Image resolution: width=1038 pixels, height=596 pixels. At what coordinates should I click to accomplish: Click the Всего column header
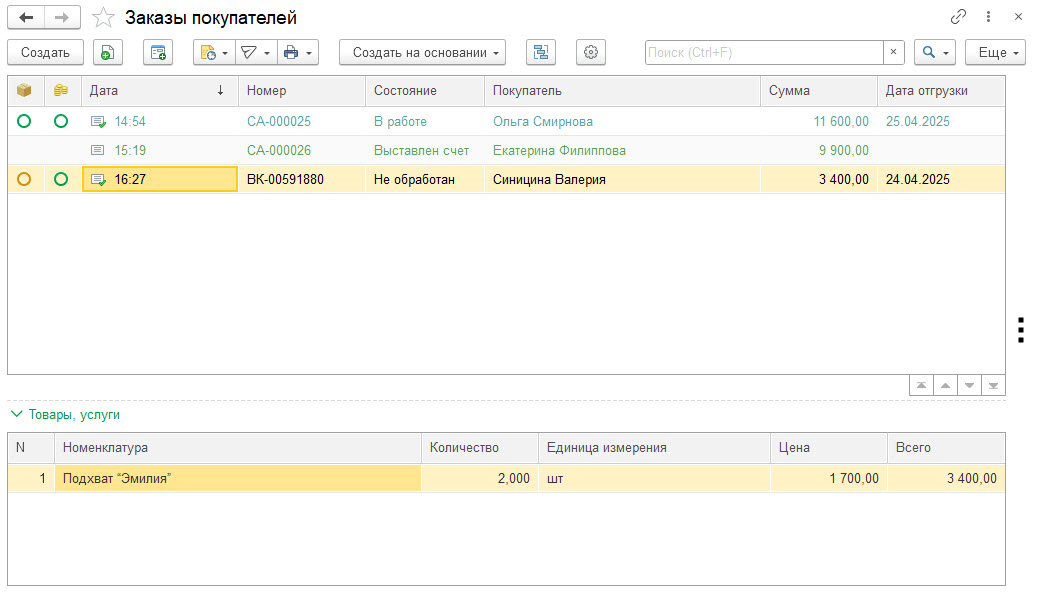pos(946,448)
